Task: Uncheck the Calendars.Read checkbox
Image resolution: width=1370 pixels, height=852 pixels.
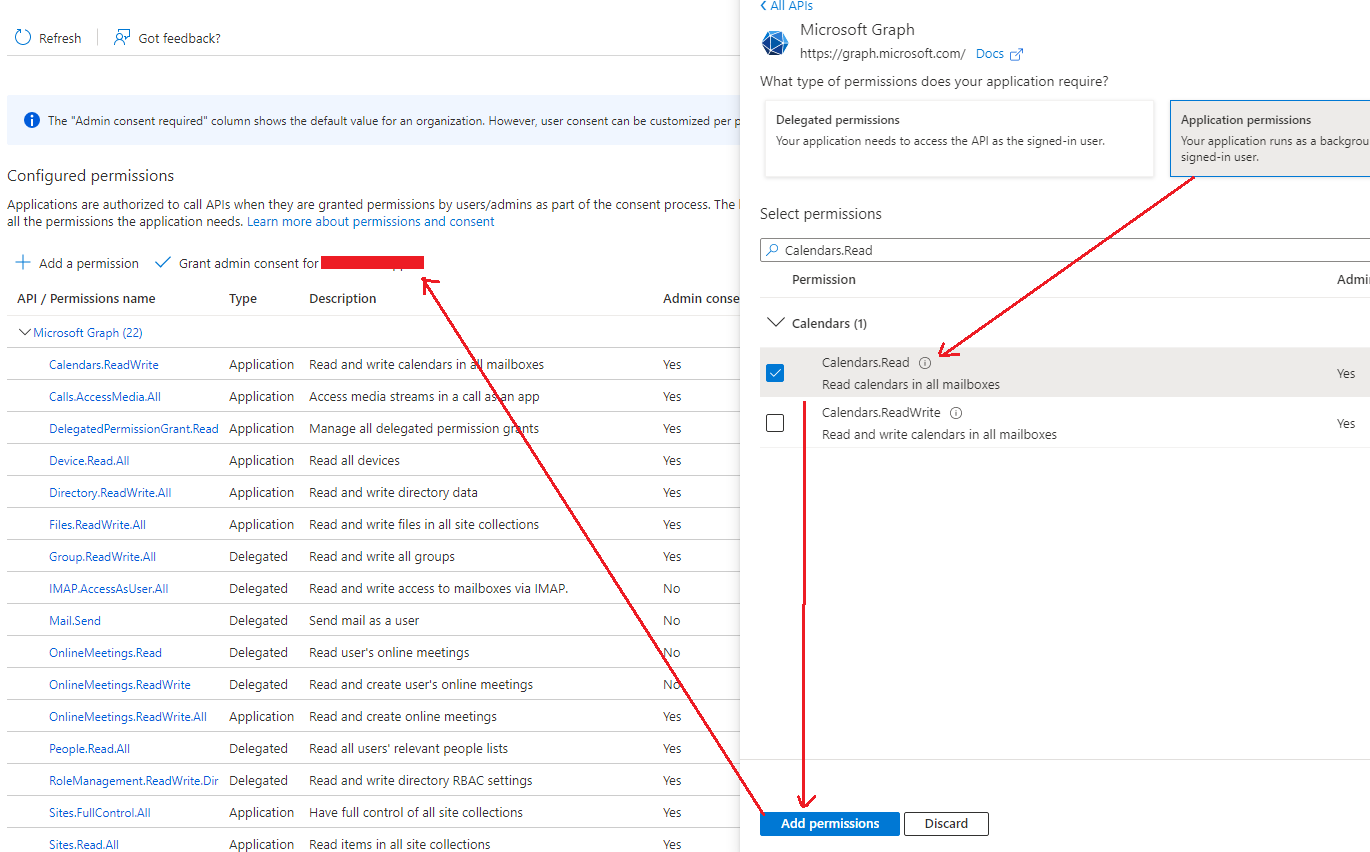Action: pos(775,373)
